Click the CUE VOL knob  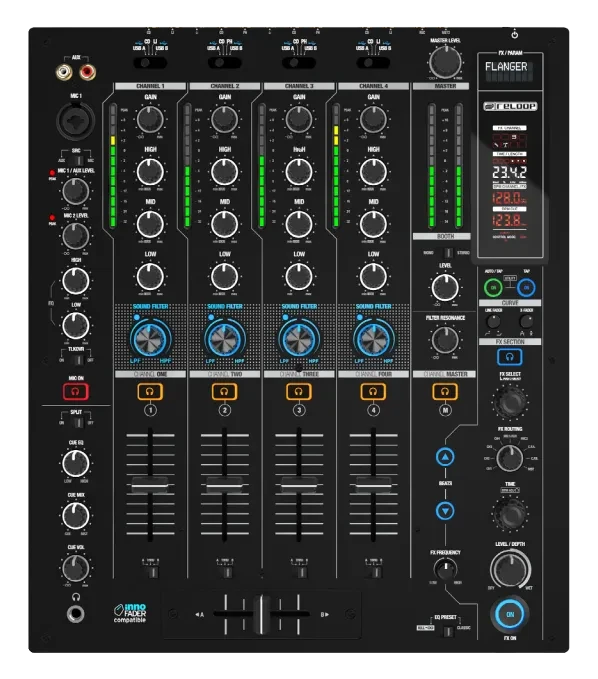[76, 568]
